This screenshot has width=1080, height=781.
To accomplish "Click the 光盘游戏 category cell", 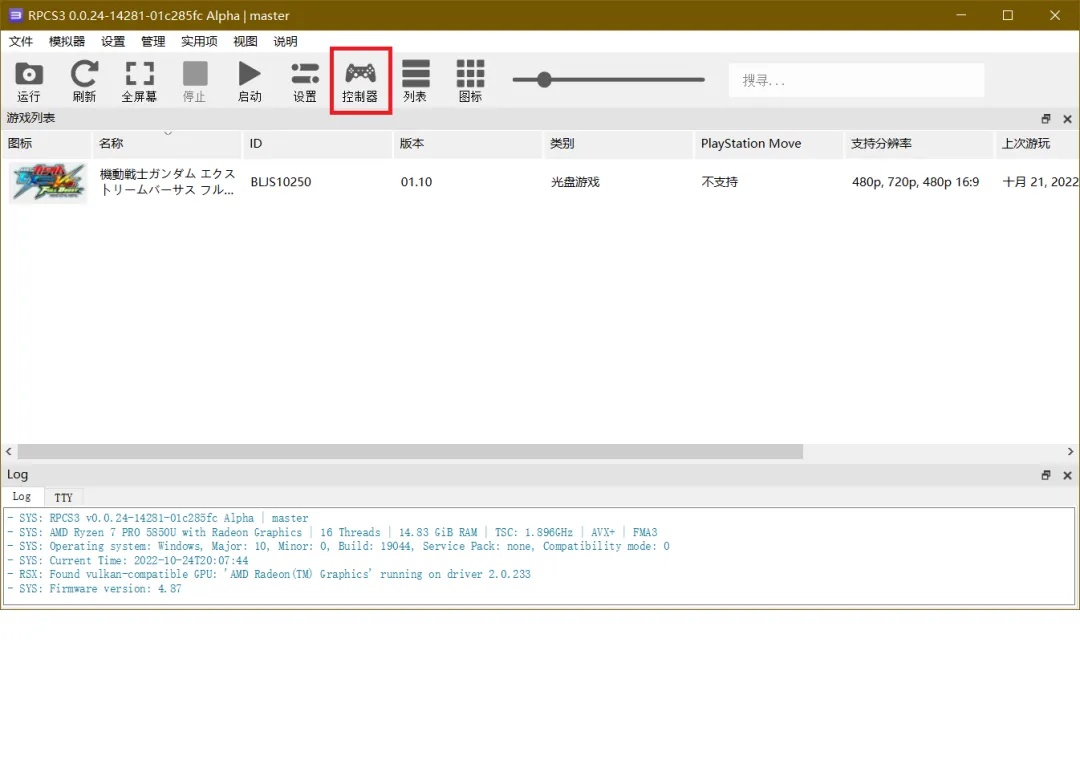I will tap(575, 182).
